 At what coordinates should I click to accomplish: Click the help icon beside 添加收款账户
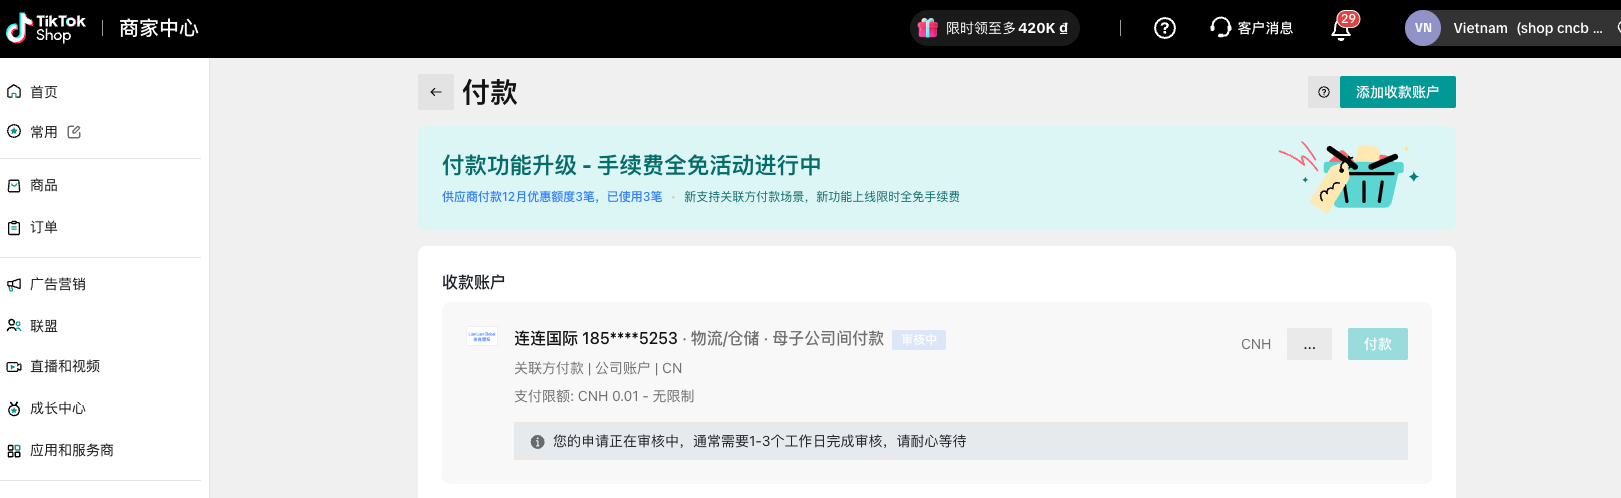pyautogui.click(x=1323, y=92)
